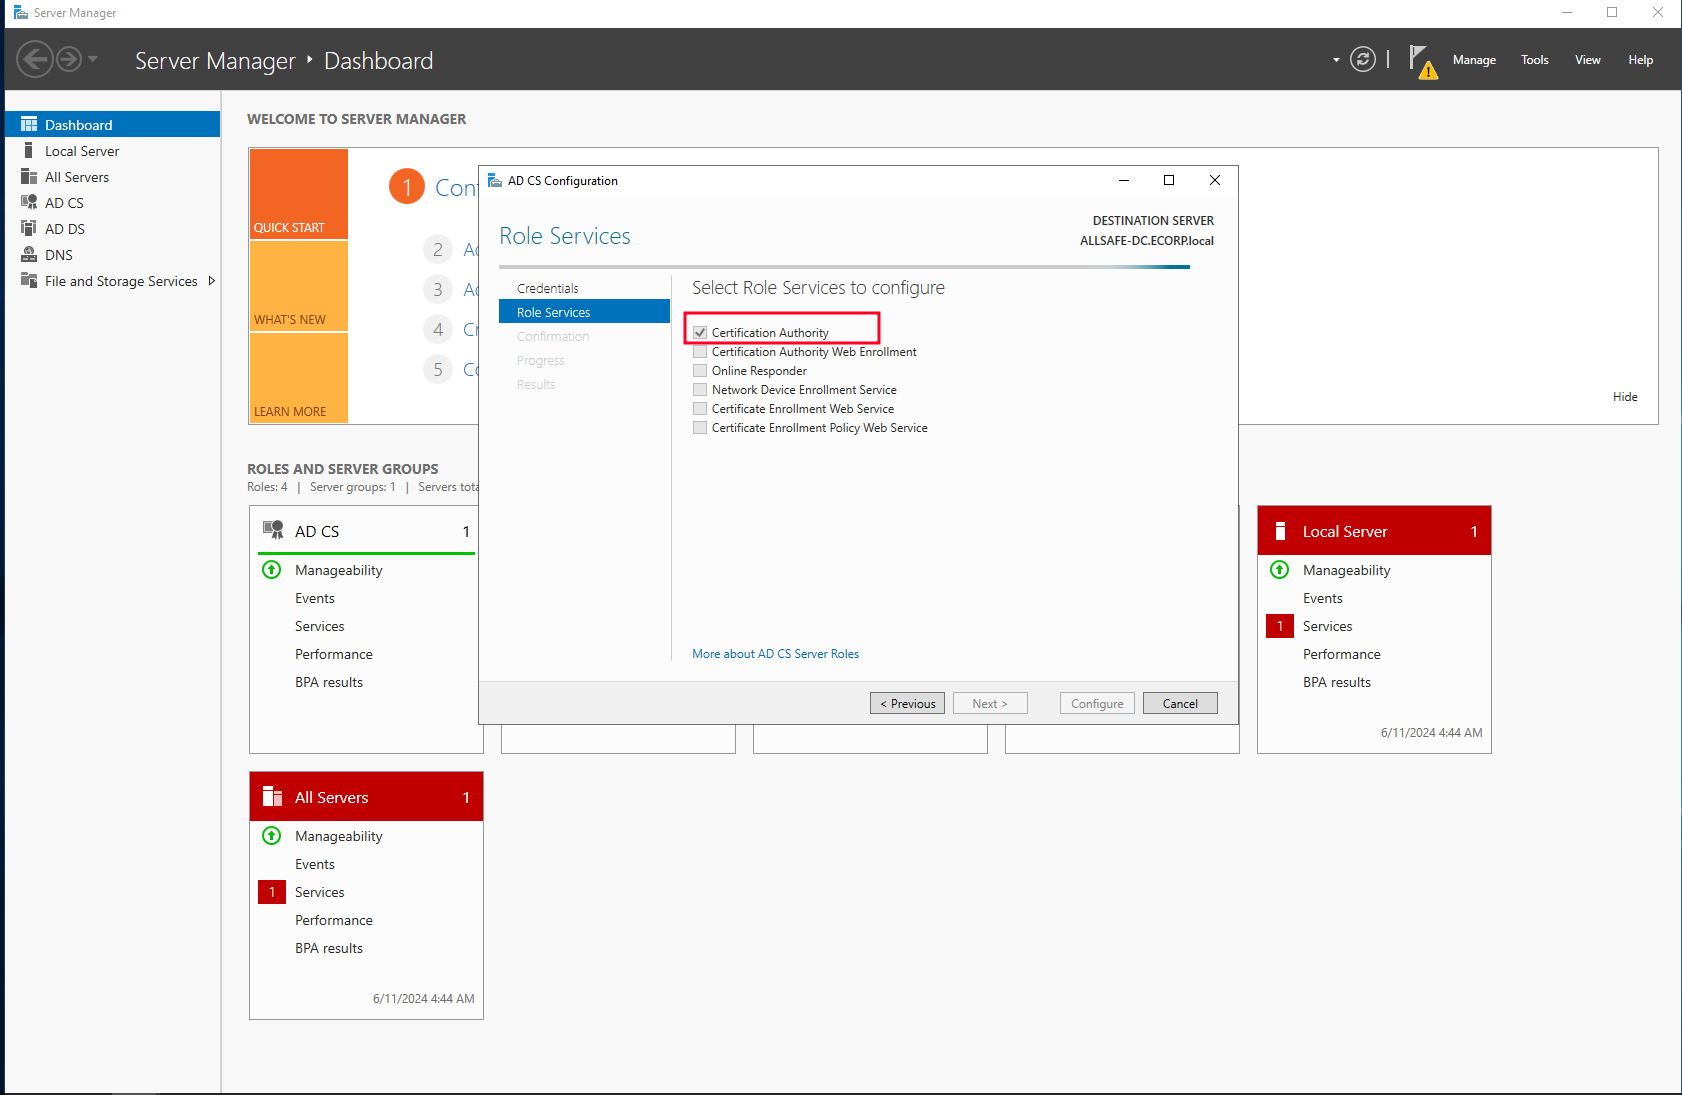Viewport: 1682px width, 1095px height.
Task: Select Local Server icon in sidebar
Action: 29,150
